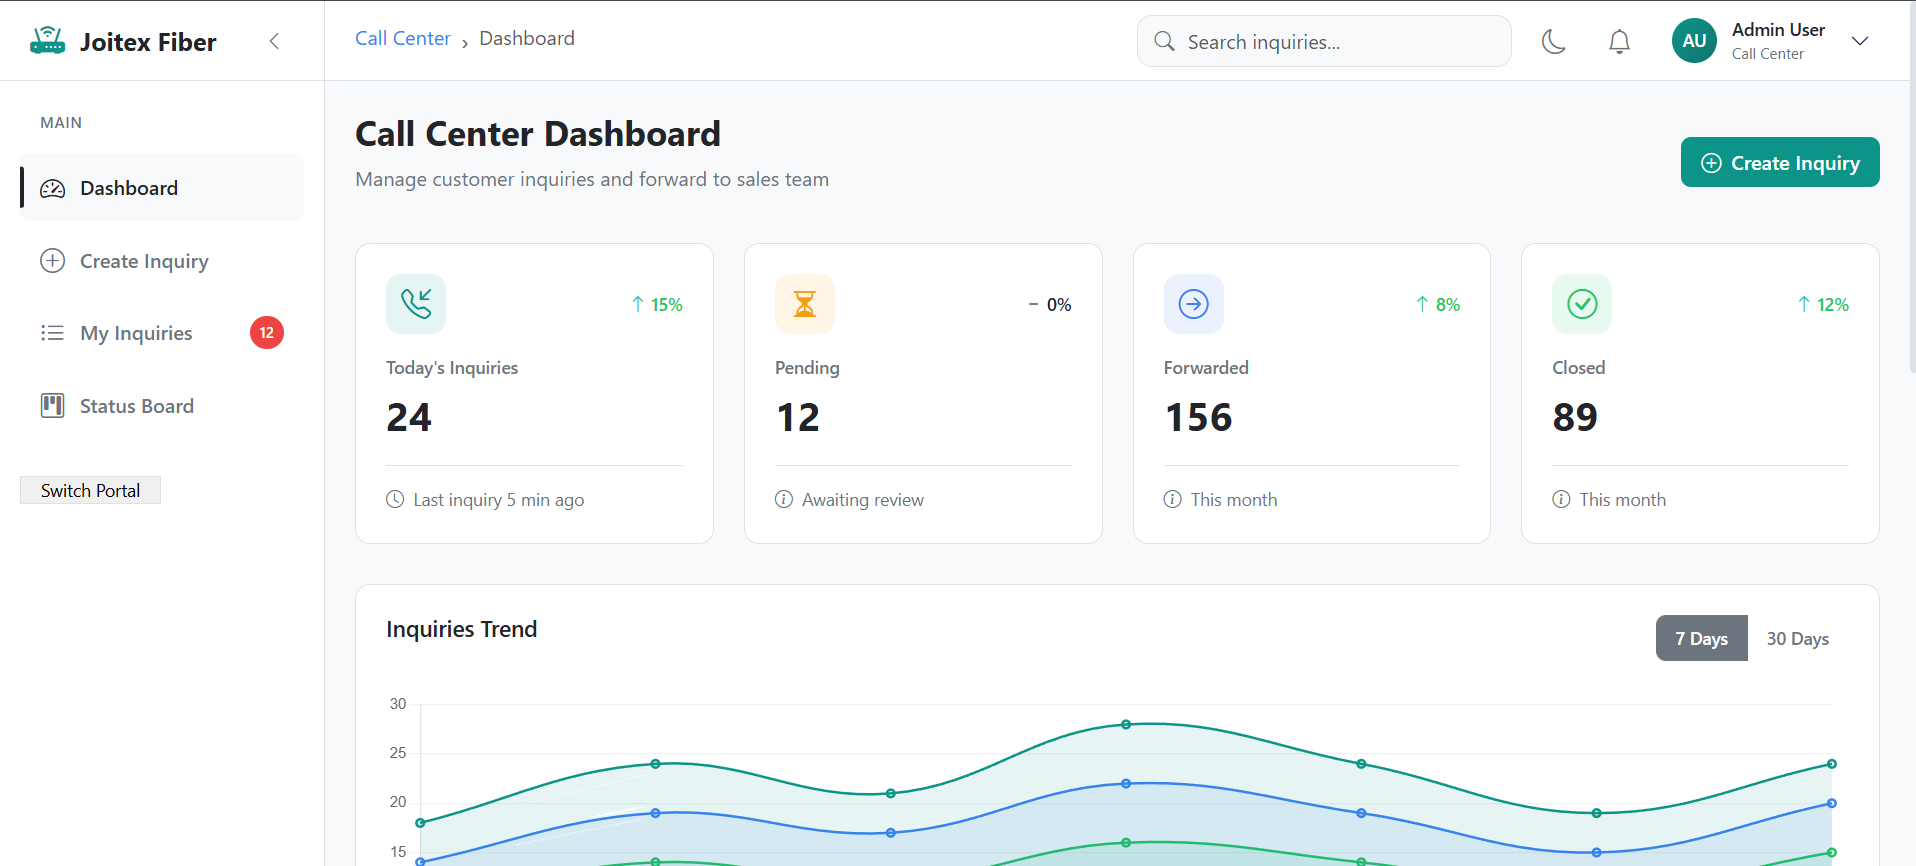Viewport: 1916px width, 866px height.
Task: Open notifications bell
Action: (x=1619, y=41)
